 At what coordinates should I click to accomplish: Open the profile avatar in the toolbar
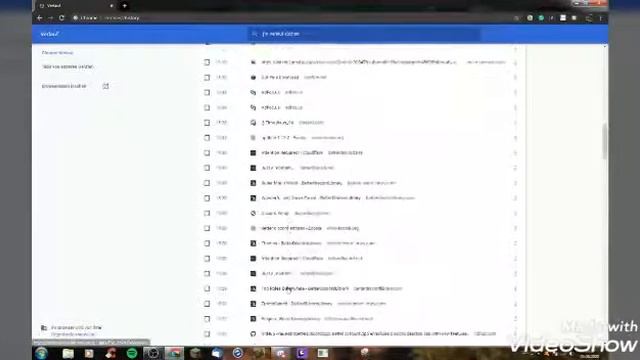coord(589,18)
